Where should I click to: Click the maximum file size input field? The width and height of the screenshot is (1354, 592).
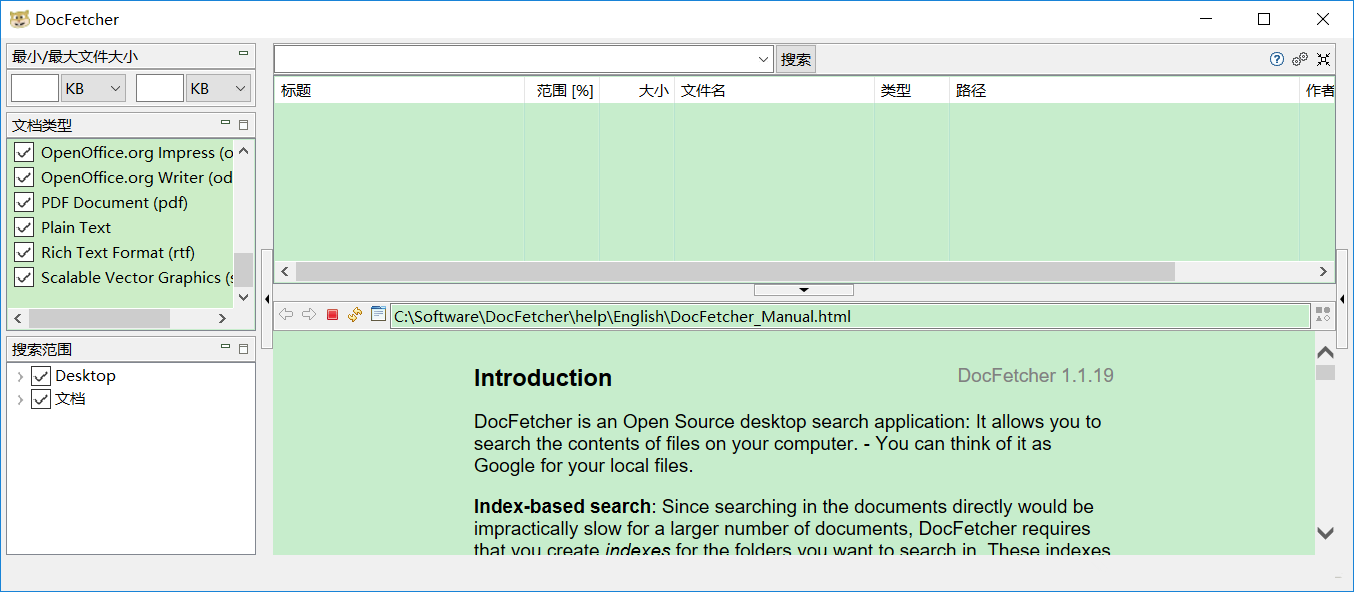[160, 88]
